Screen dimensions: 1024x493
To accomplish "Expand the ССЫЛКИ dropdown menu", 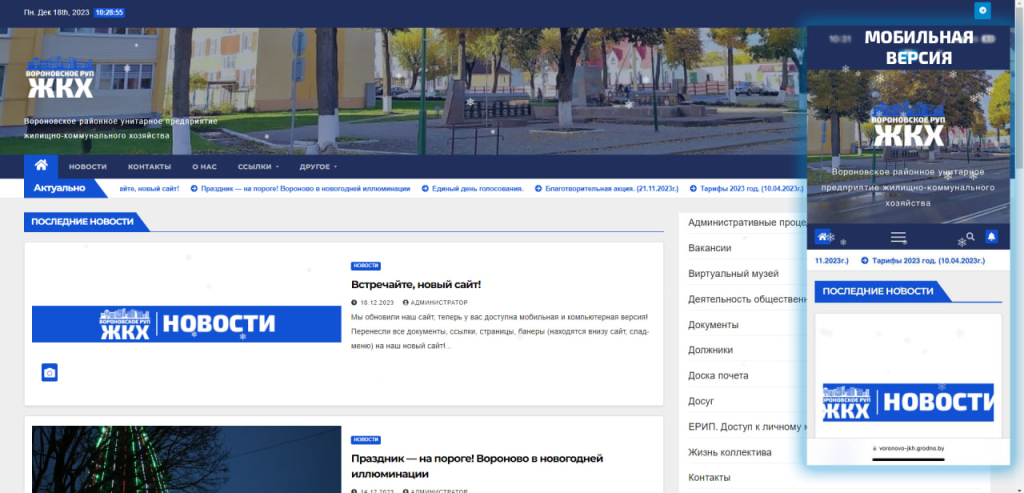I will [258, 167].
